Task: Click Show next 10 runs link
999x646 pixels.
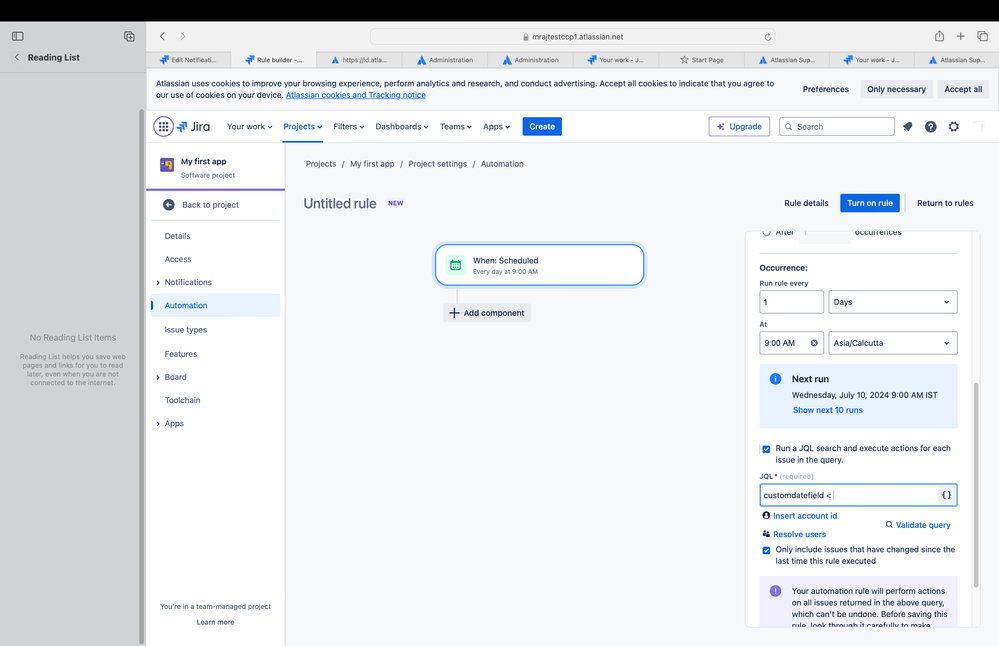Action: [x=828, y=410]
